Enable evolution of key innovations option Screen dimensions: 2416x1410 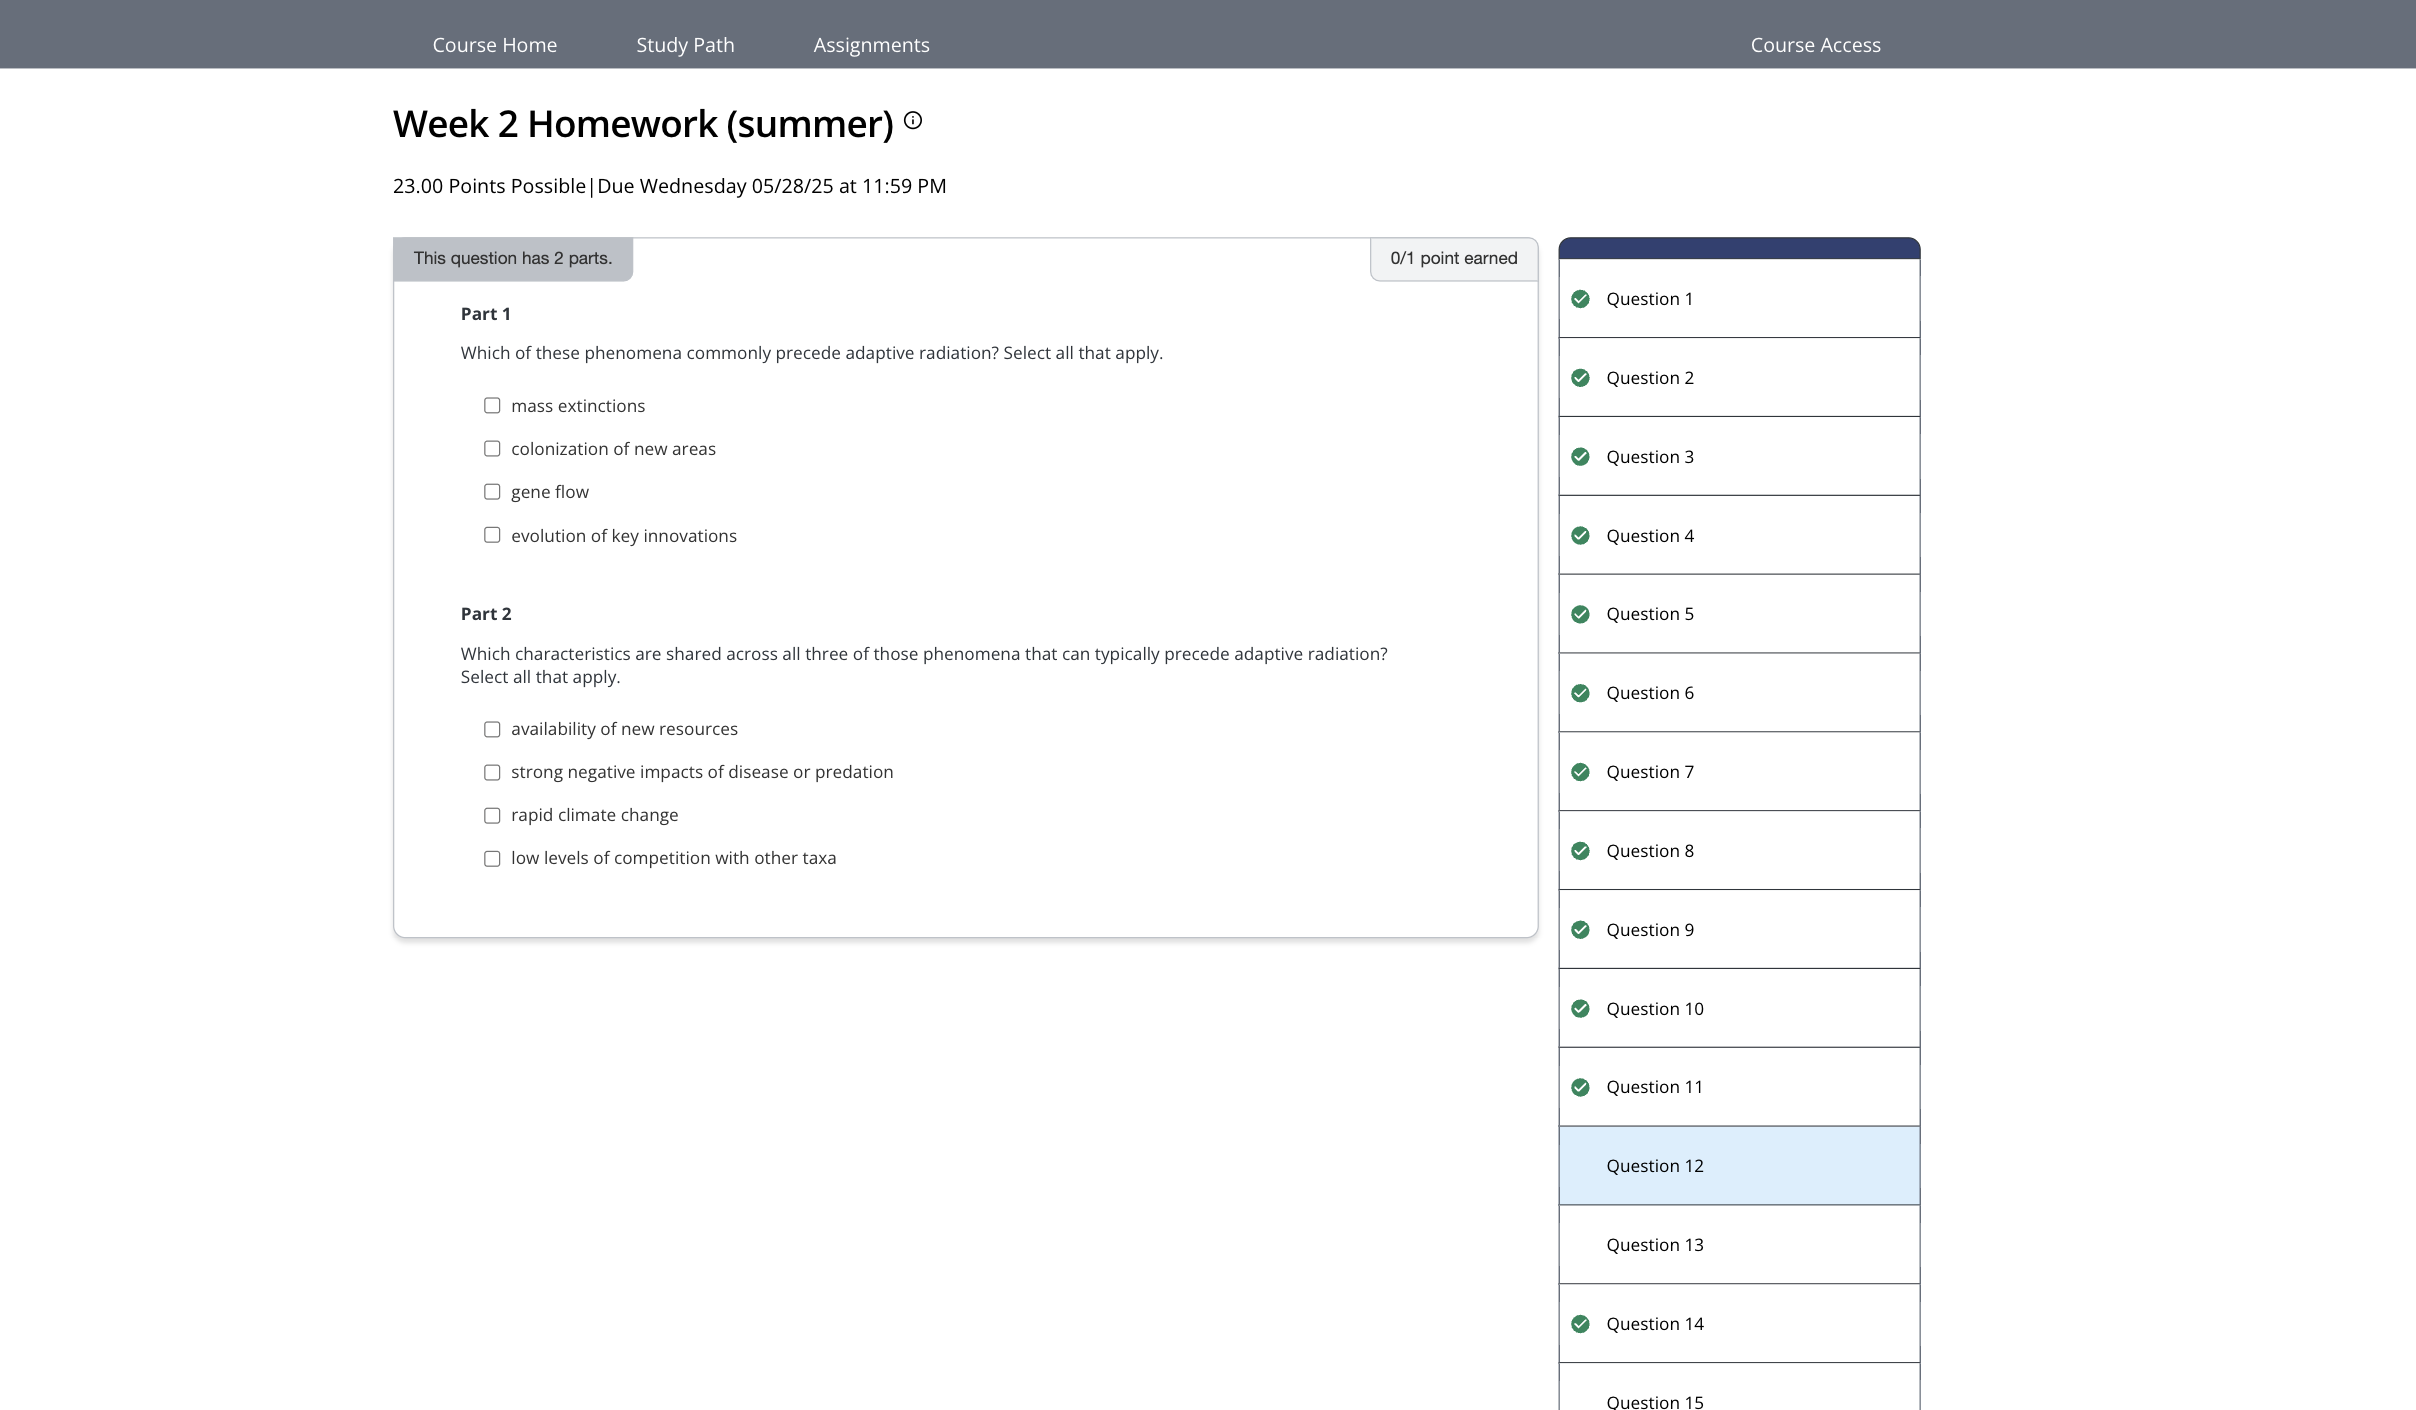(492, 535)
